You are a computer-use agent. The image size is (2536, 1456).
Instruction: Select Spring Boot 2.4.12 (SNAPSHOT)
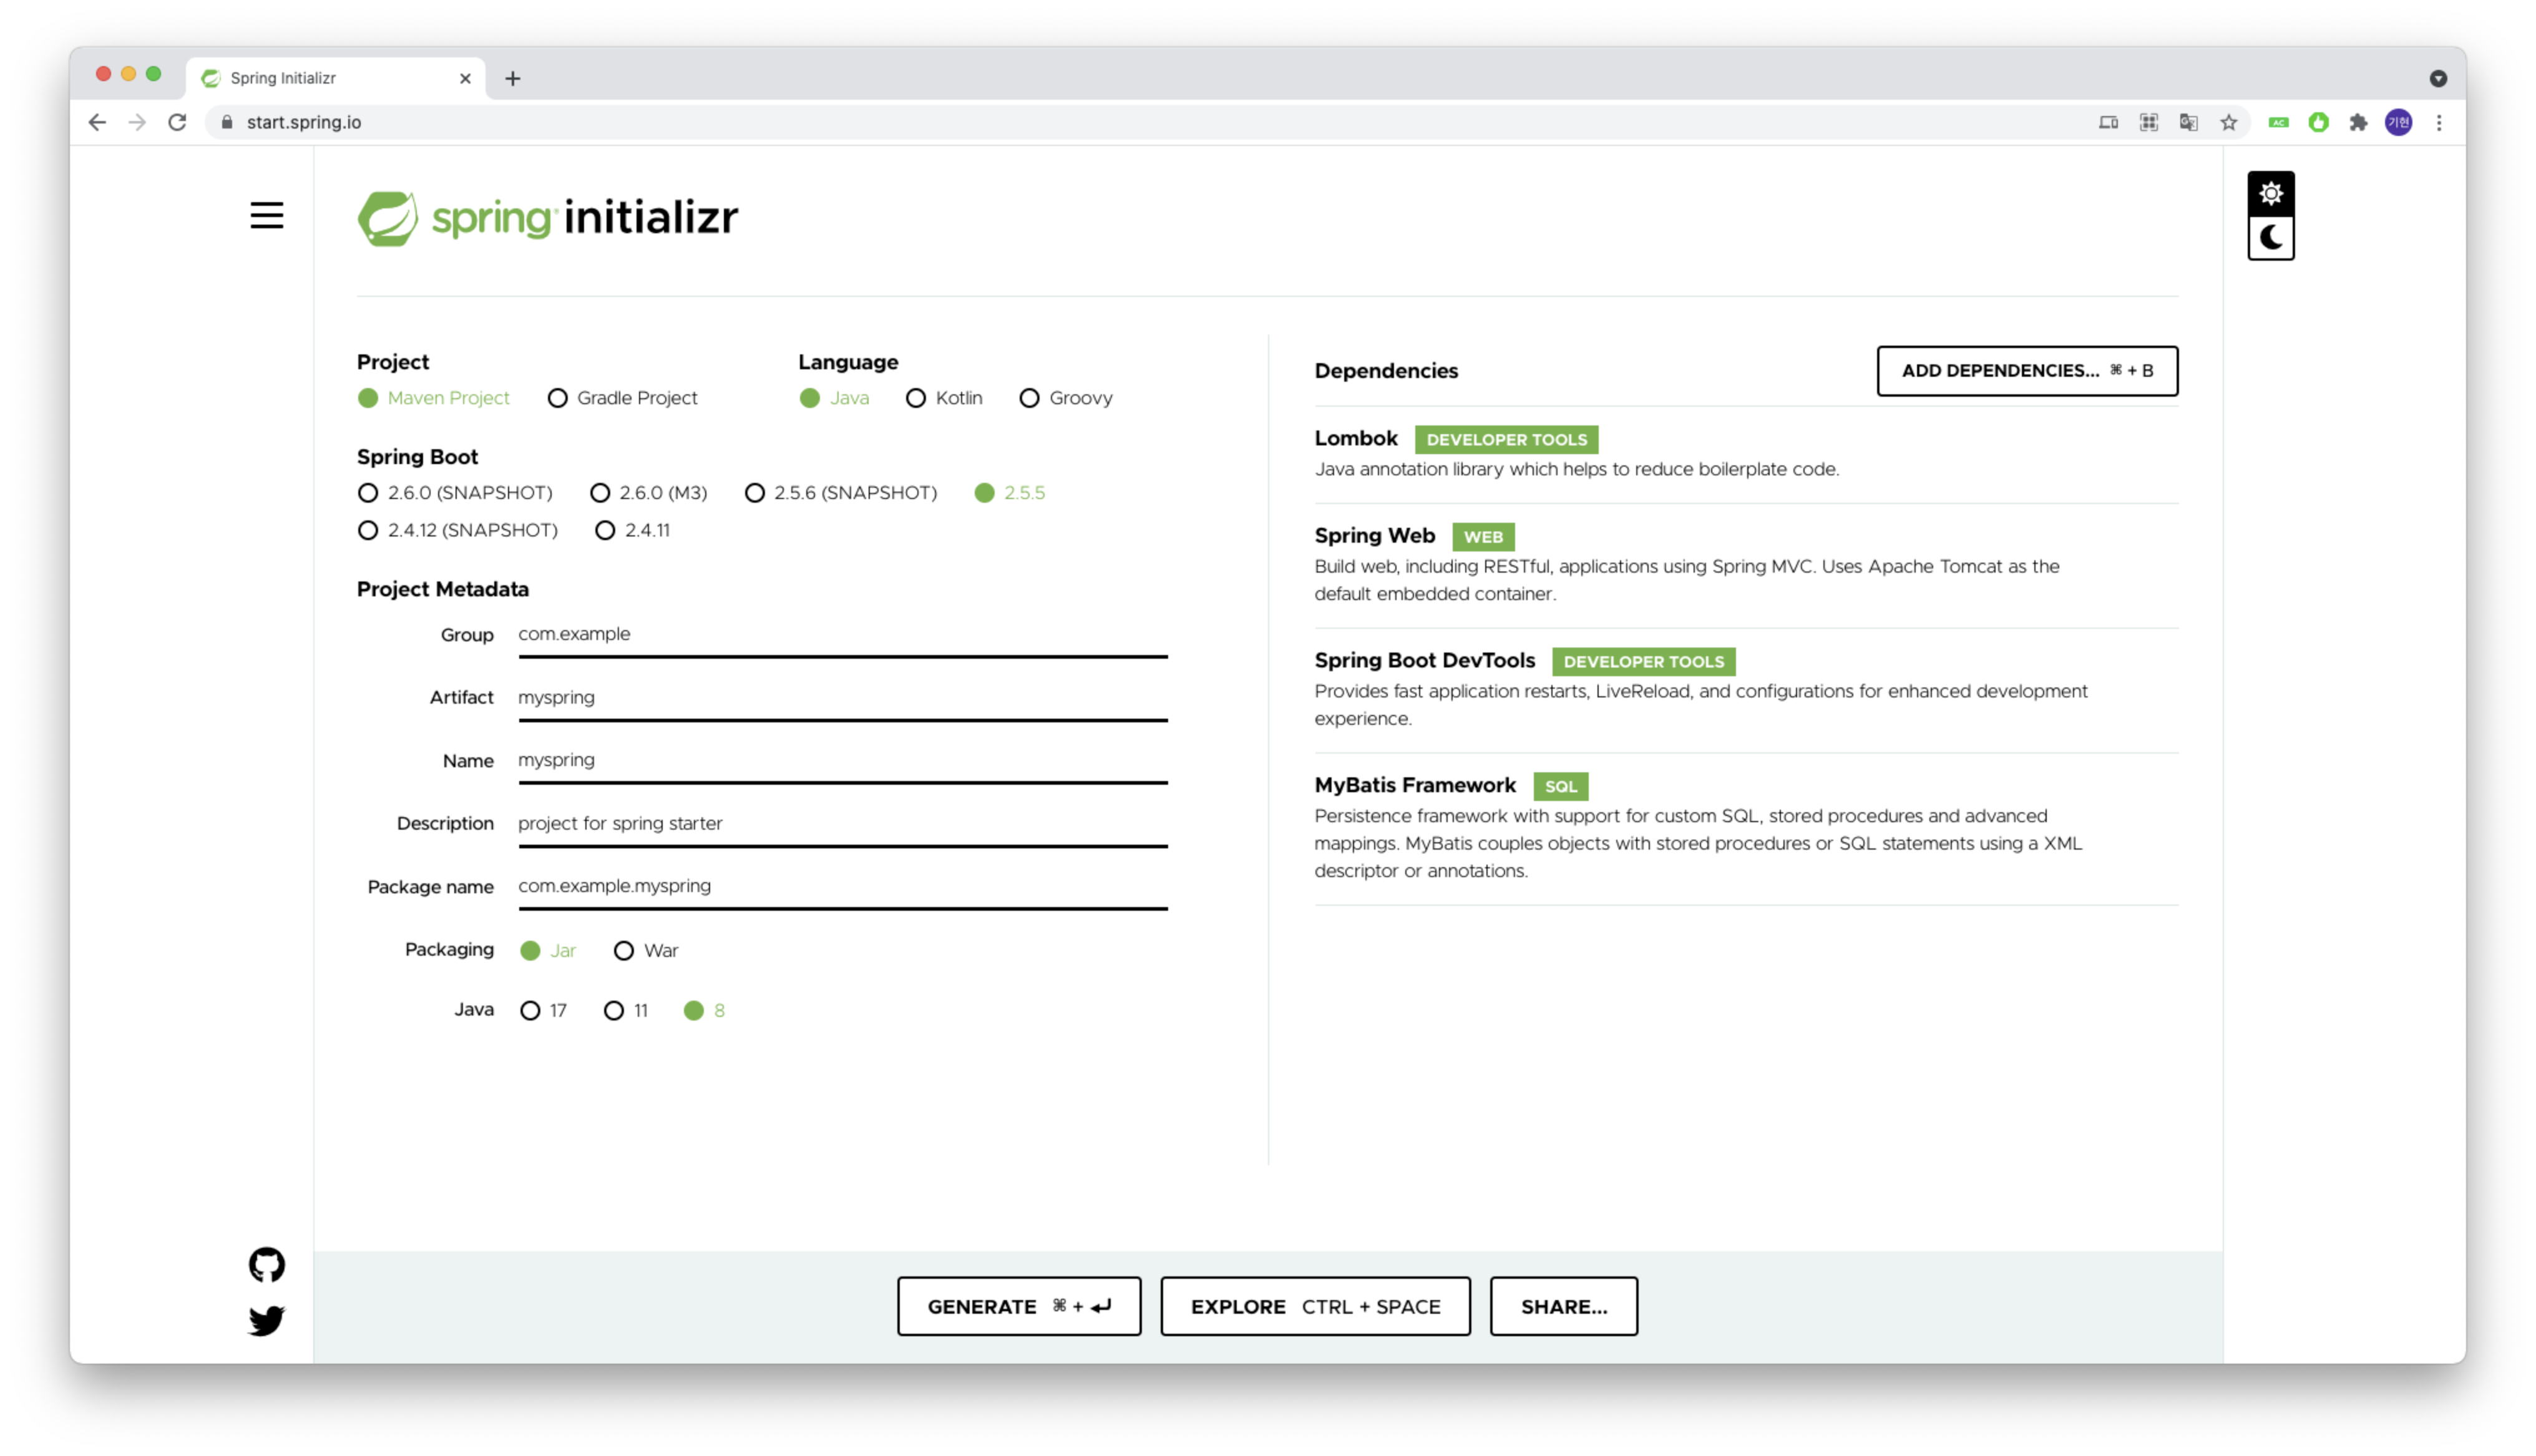tap(457, 530)
